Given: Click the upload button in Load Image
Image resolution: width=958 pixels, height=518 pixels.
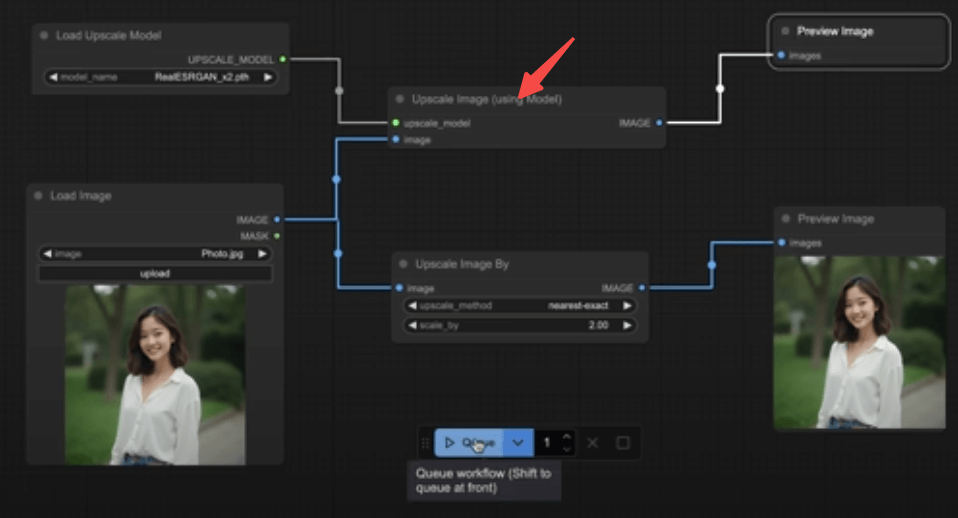Looking at the screenshot, I should (x=155, y=273).
